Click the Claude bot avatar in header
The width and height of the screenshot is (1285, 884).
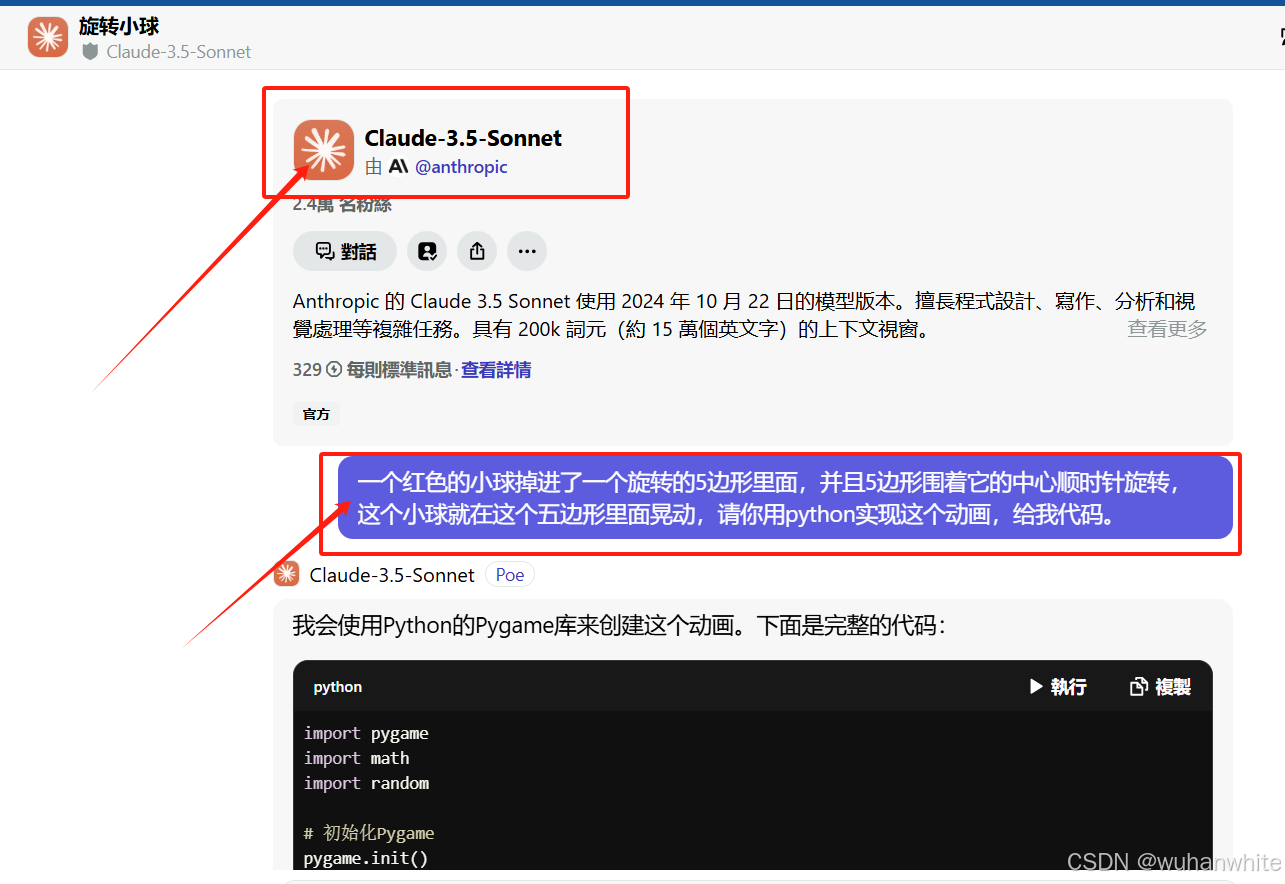[x=48, y=37]
